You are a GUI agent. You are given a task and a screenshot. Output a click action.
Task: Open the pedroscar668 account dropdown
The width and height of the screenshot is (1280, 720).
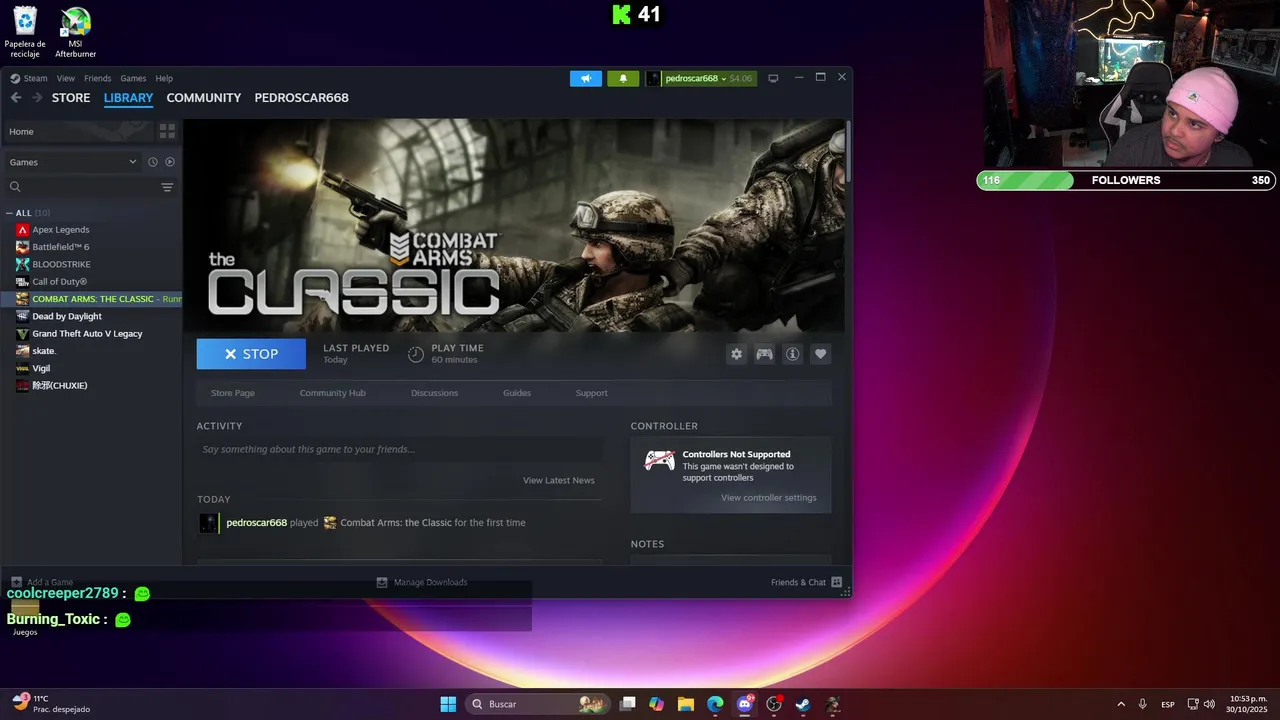[x=701, y=78]
